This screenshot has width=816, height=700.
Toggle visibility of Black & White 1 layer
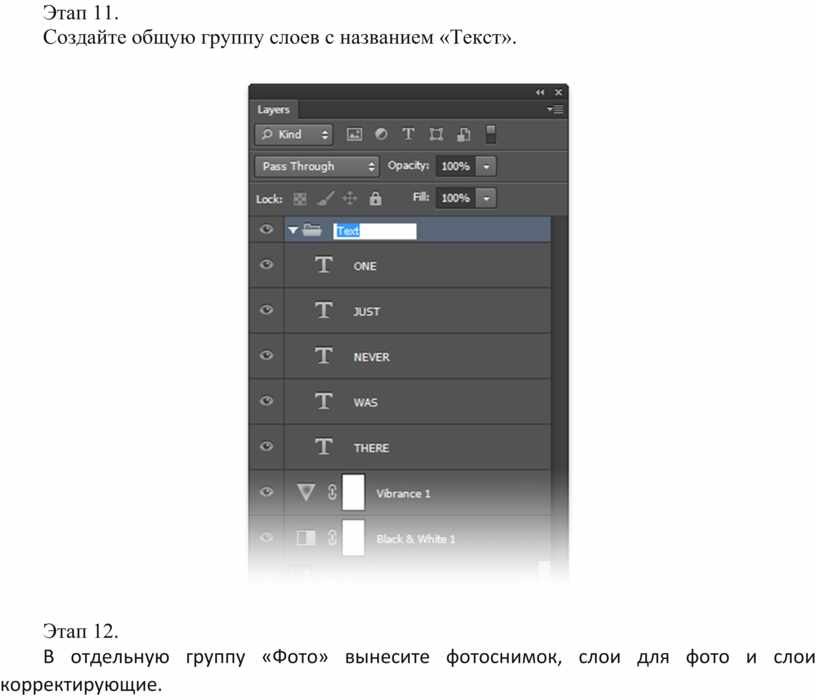266,537
